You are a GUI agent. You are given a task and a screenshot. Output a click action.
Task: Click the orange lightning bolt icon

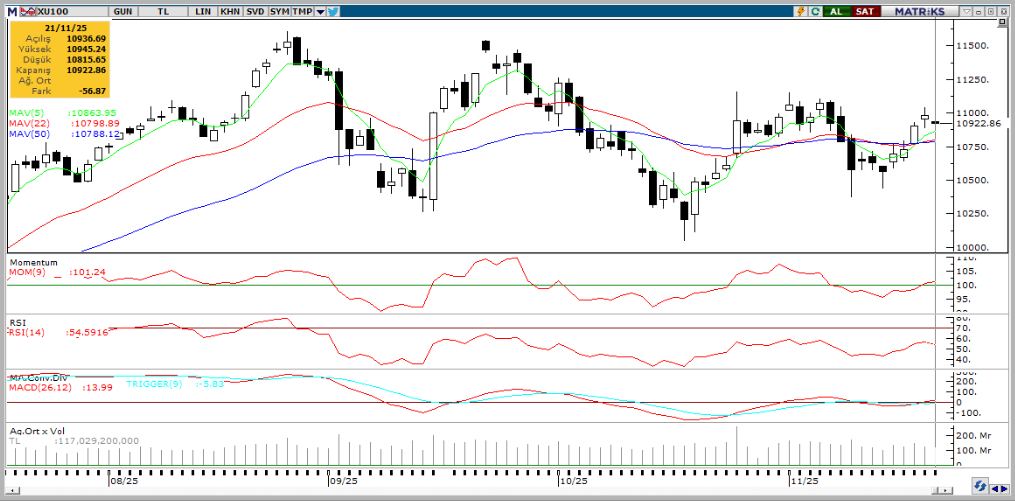click(799, 10)
